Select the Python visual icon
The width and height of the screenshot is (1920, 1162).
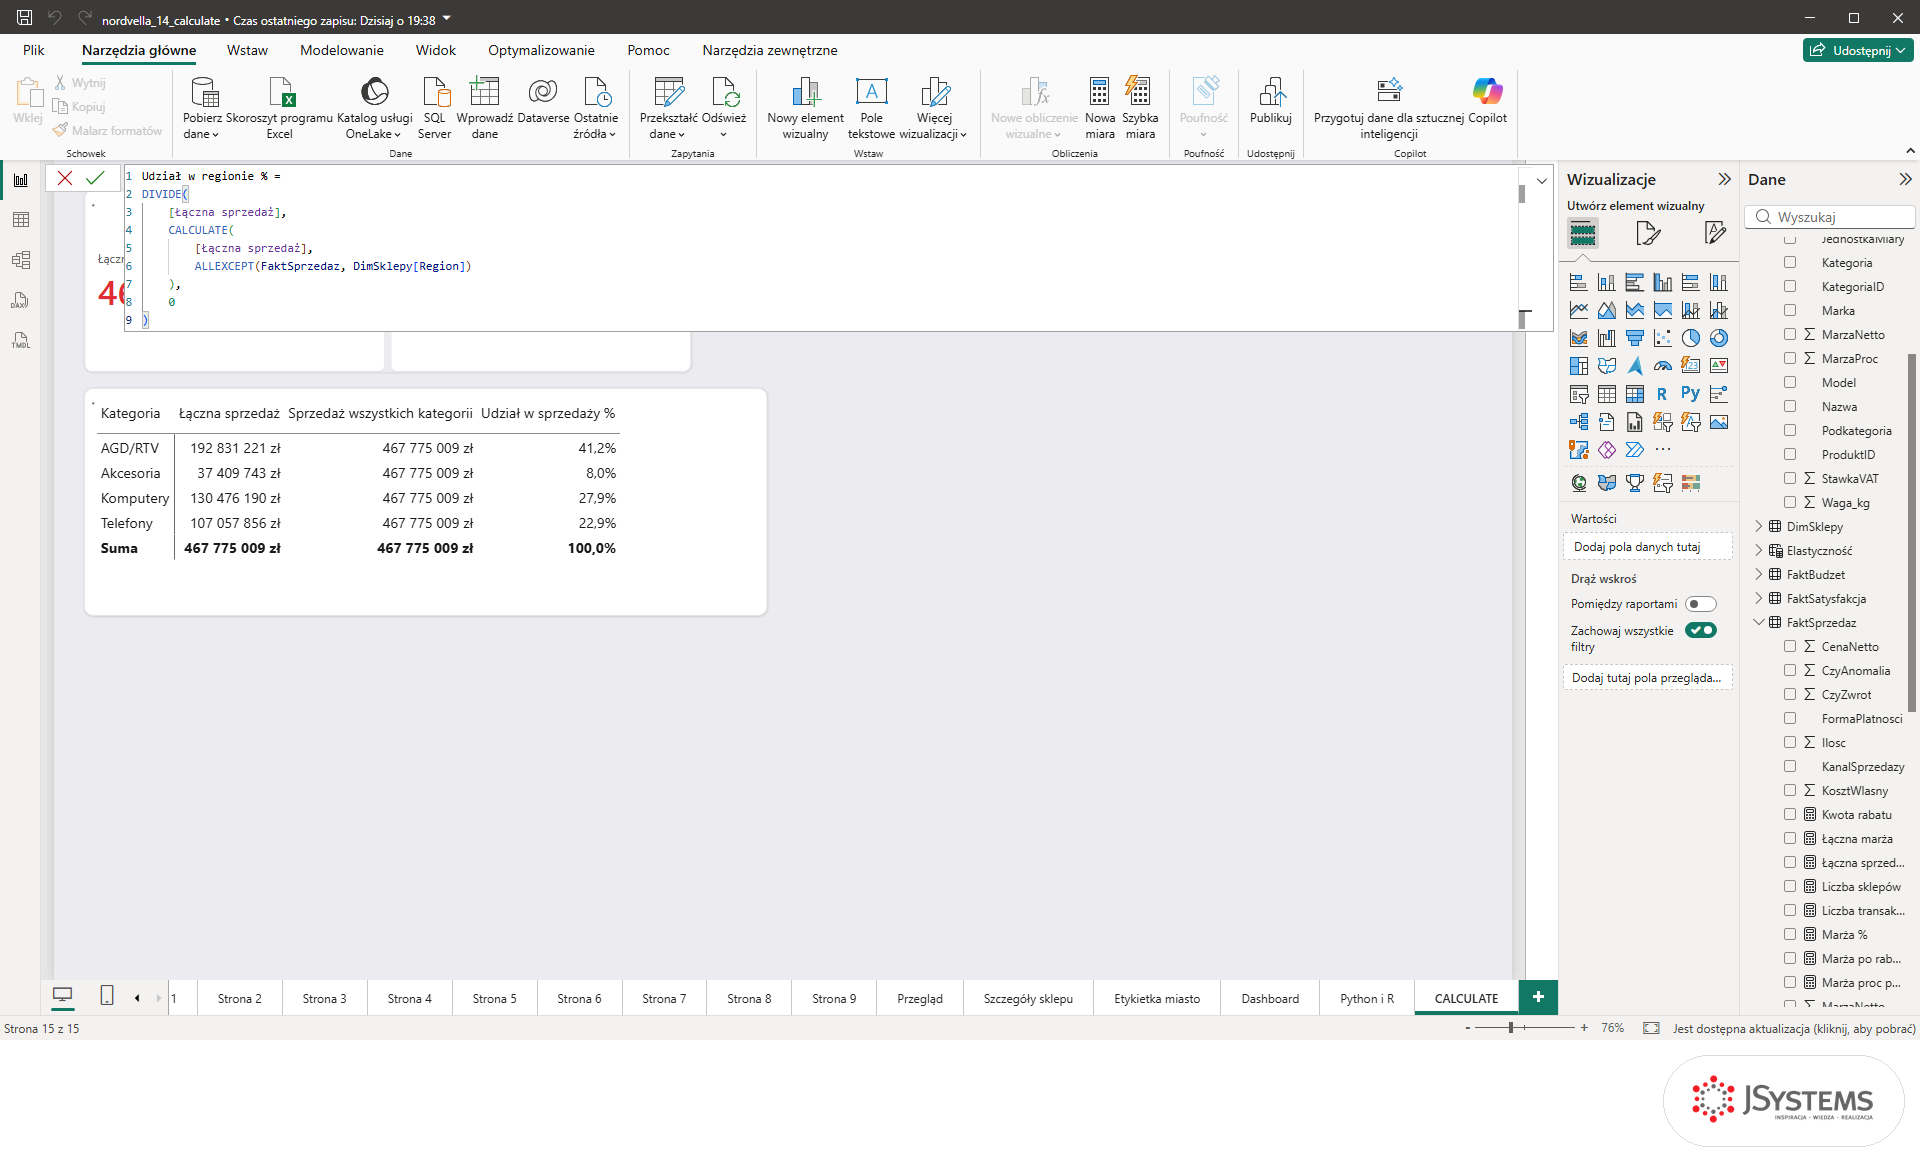(1690, 394)
